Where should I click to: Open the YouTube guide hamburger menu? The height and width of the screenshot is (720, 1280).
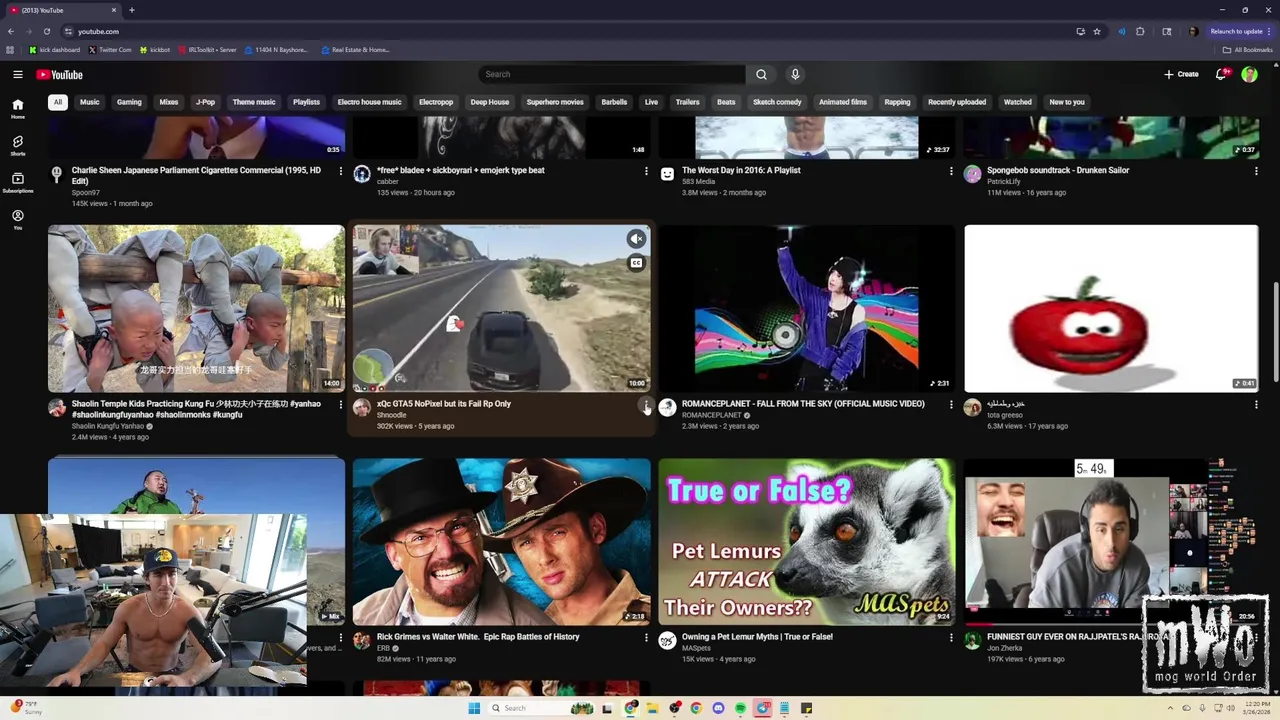coord(18,74)
